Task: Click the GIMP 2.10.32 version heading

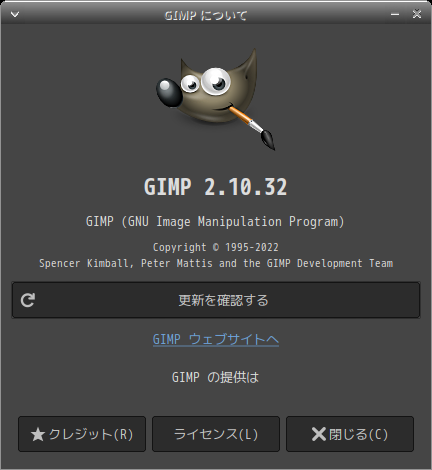Action: (215, 187)
